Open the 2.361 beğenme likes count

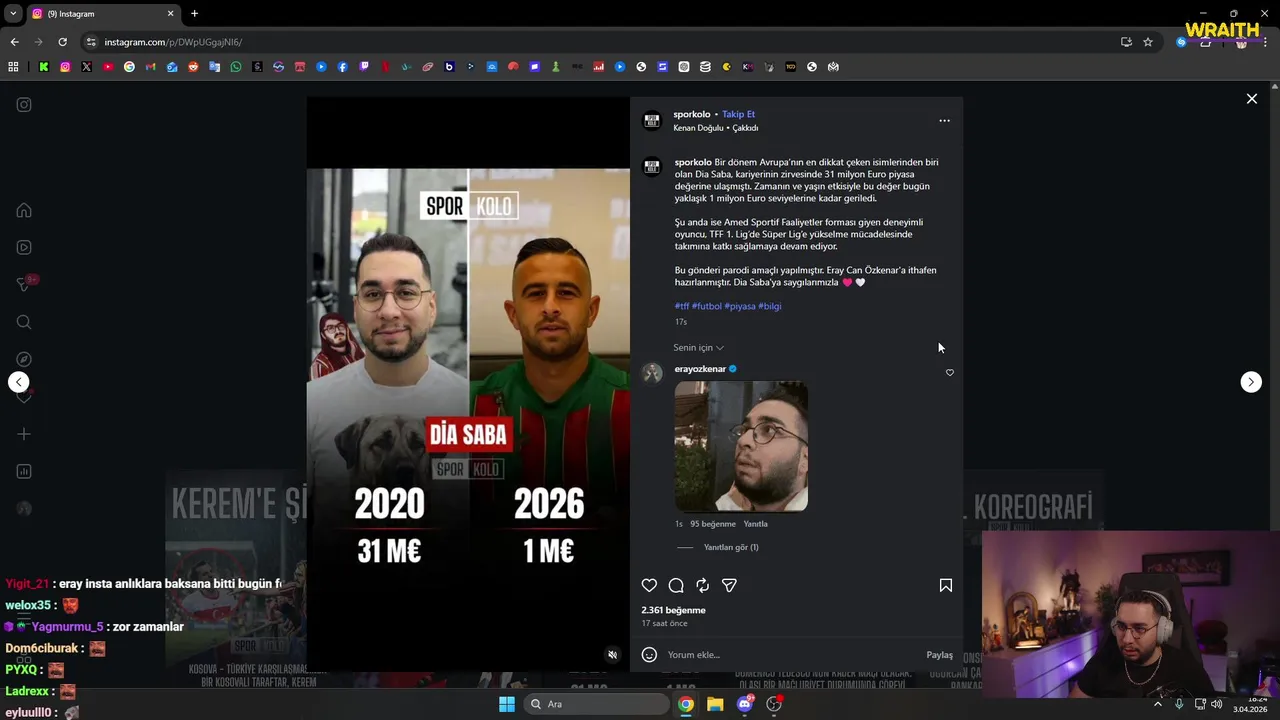(x=673, y=610)
